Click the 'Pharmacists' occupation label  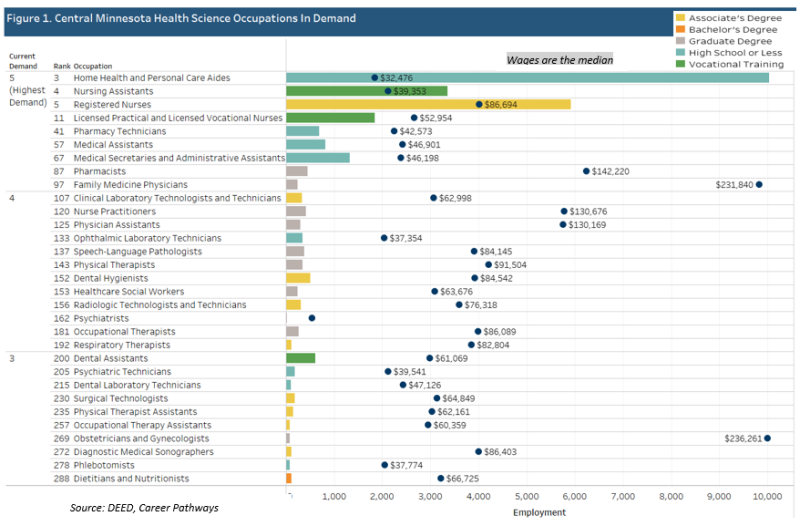tap(99, 171)
